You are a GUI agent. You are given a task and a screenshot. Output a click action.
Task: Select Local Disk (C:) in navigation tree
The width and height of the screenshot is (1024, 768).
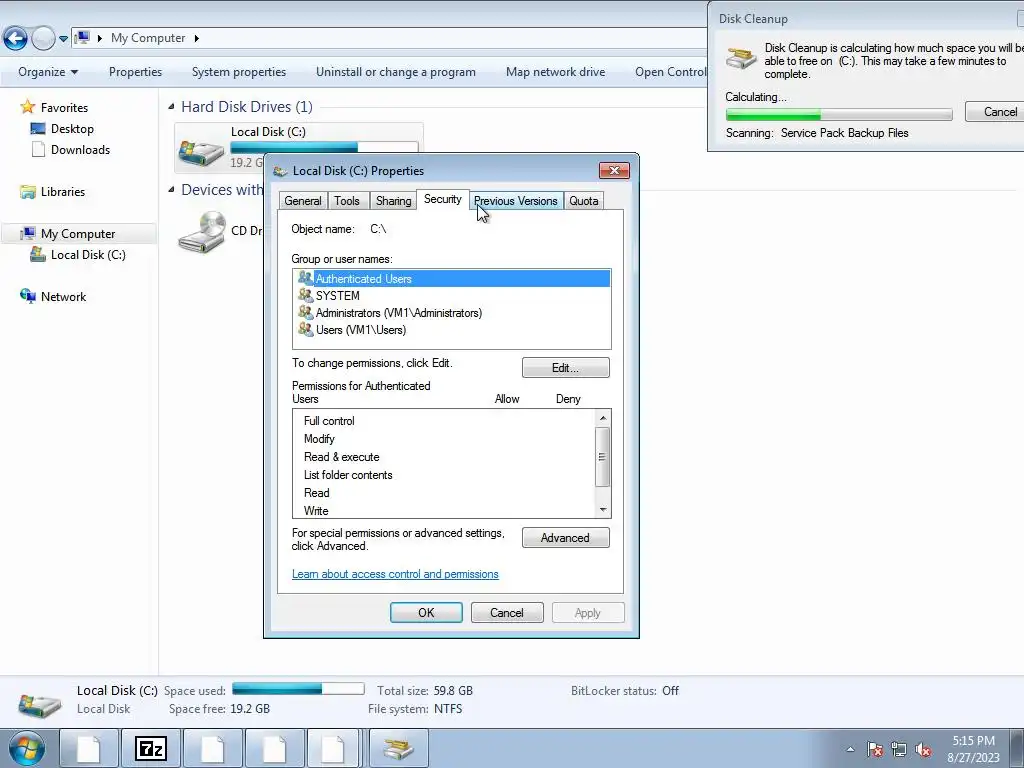88,255
